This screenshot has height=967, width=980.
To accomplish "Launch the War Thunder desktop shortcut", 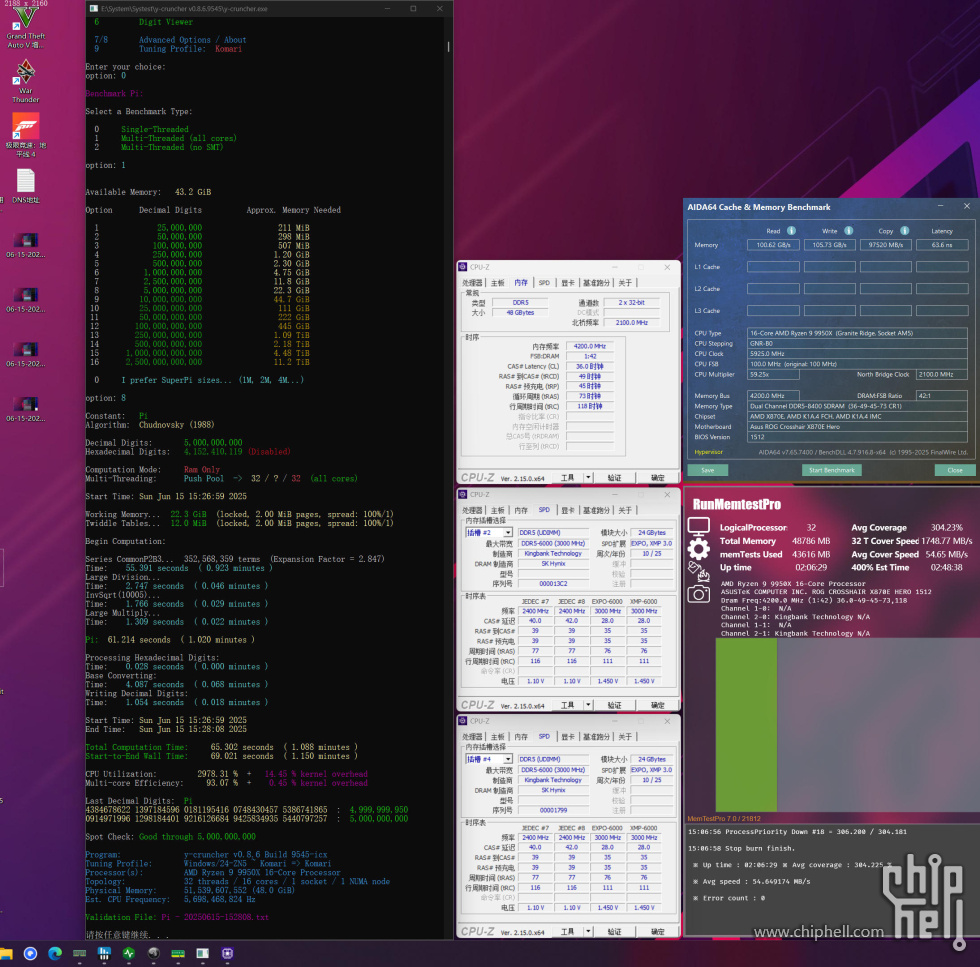I will (x=26, y=81).
